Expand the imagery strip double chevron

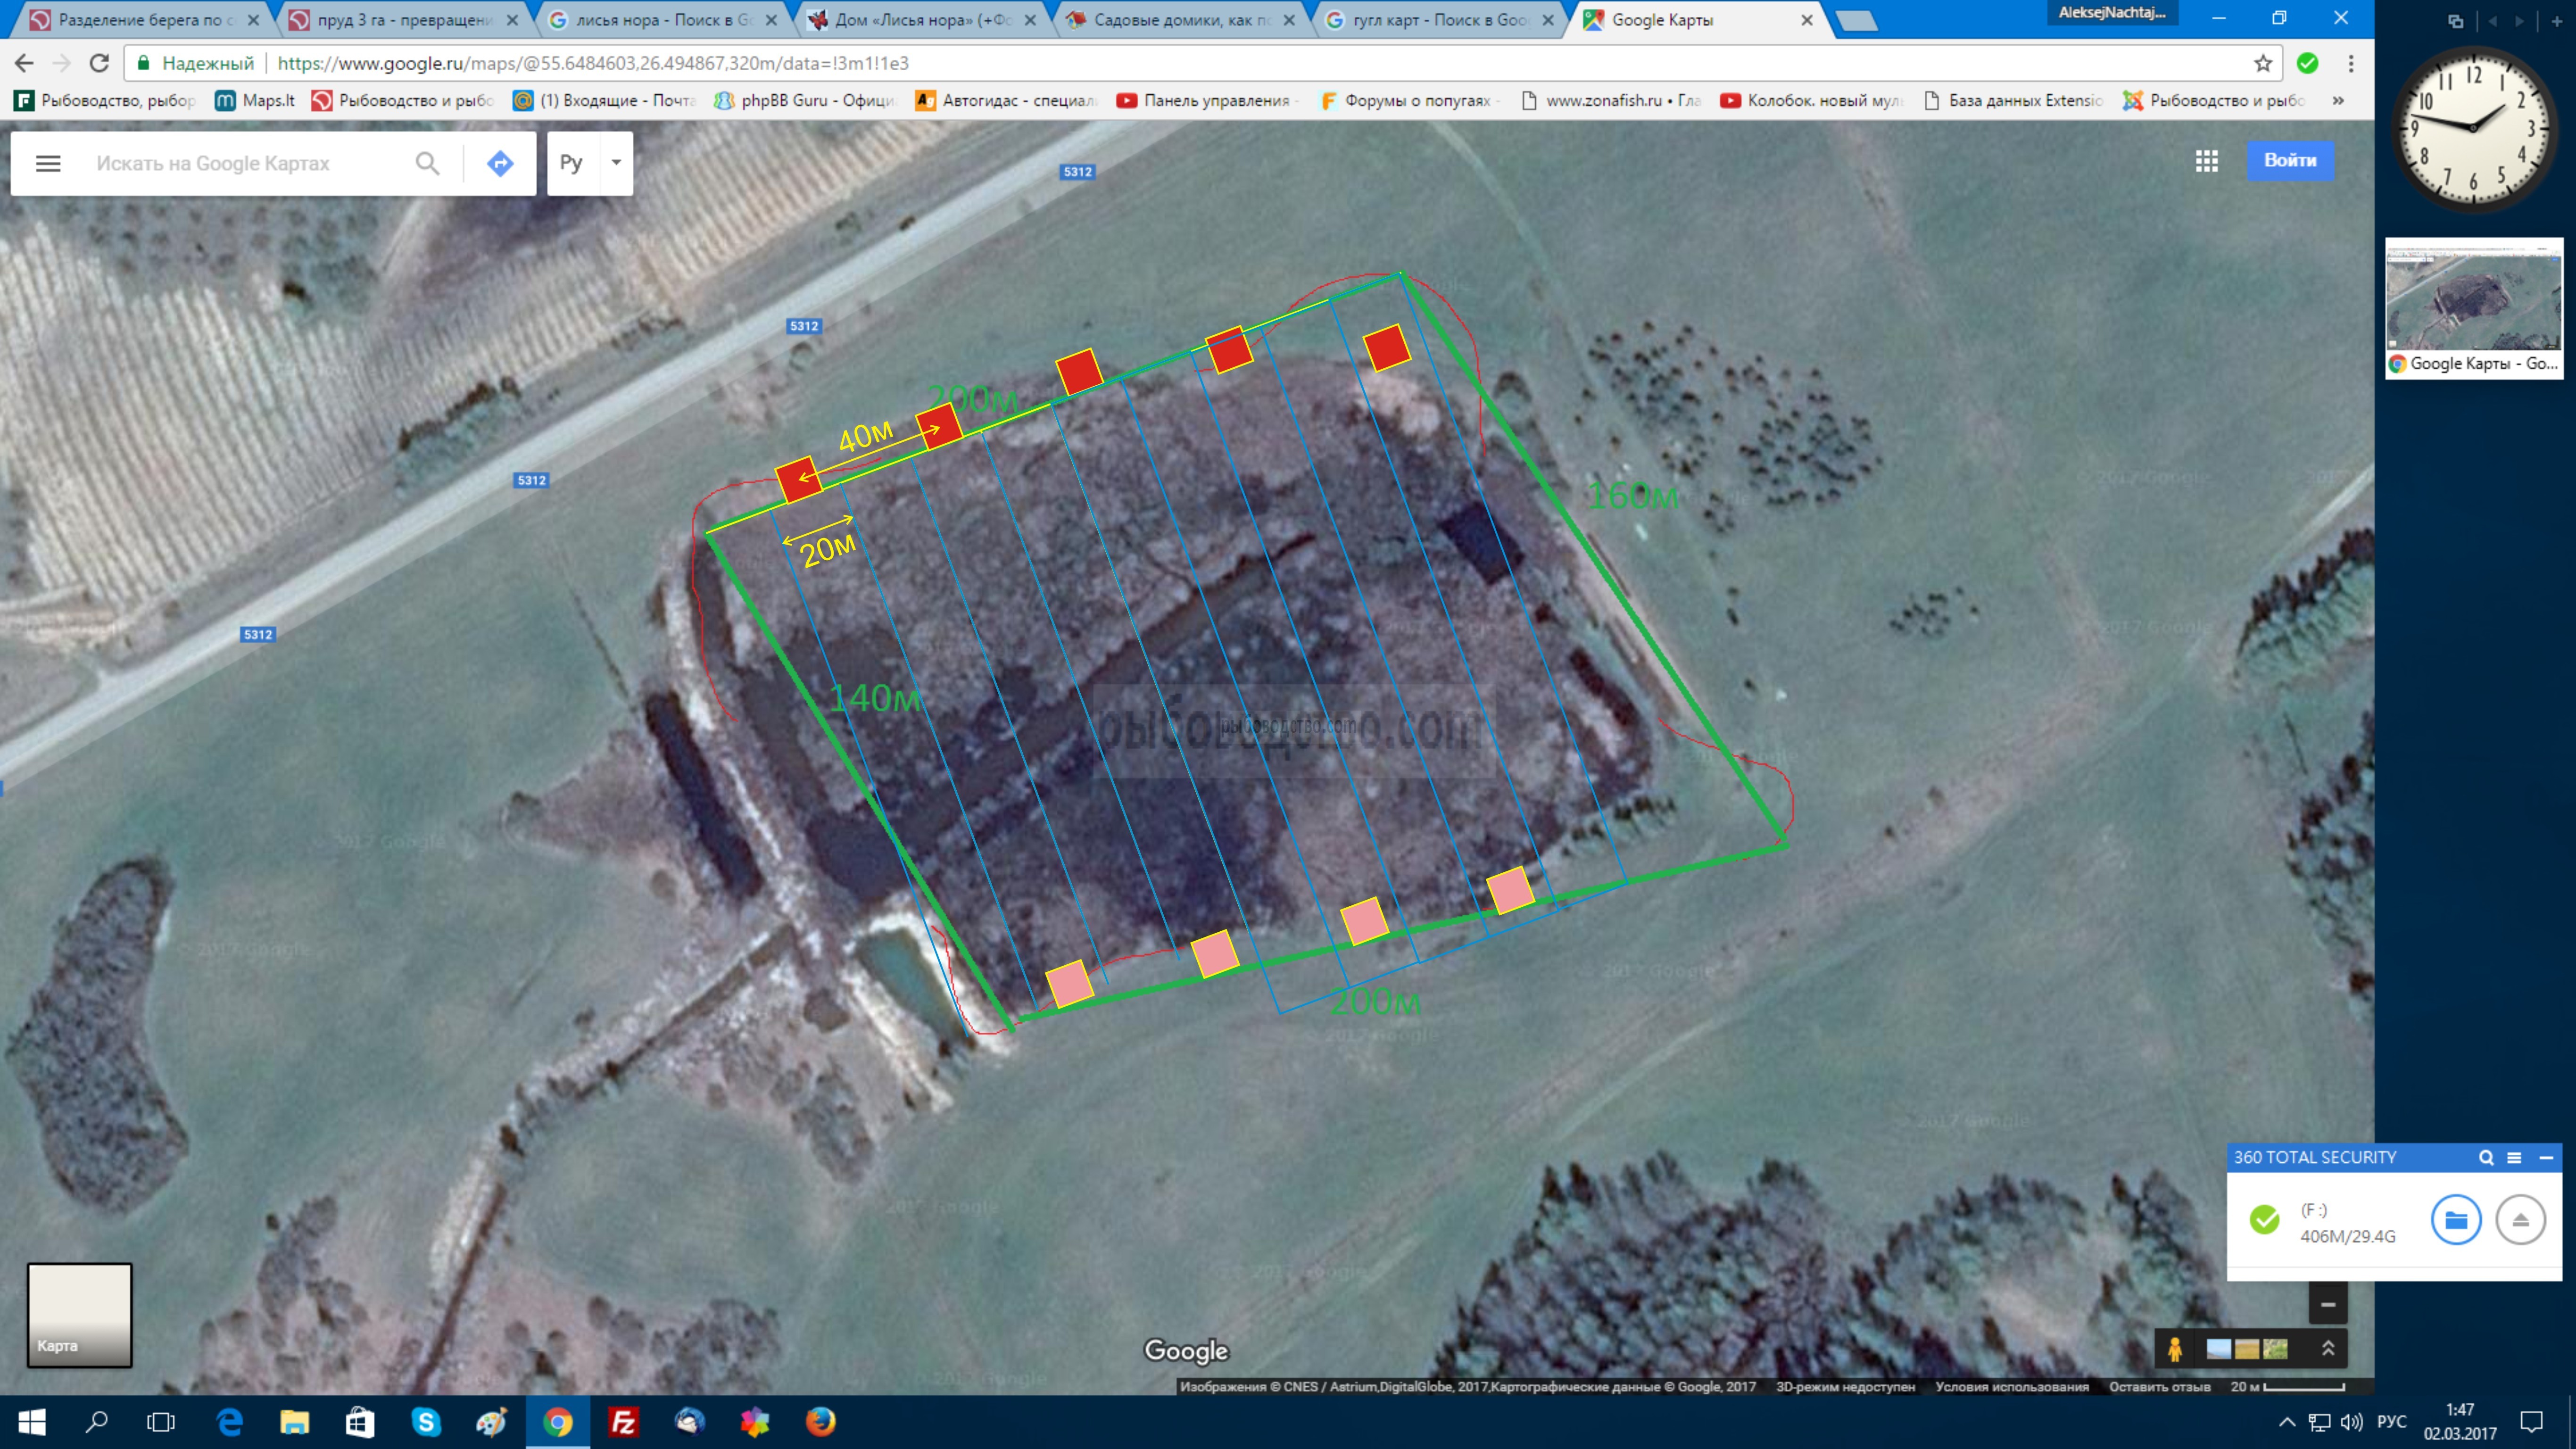pyautogui.click(x=2327, y=1349)
